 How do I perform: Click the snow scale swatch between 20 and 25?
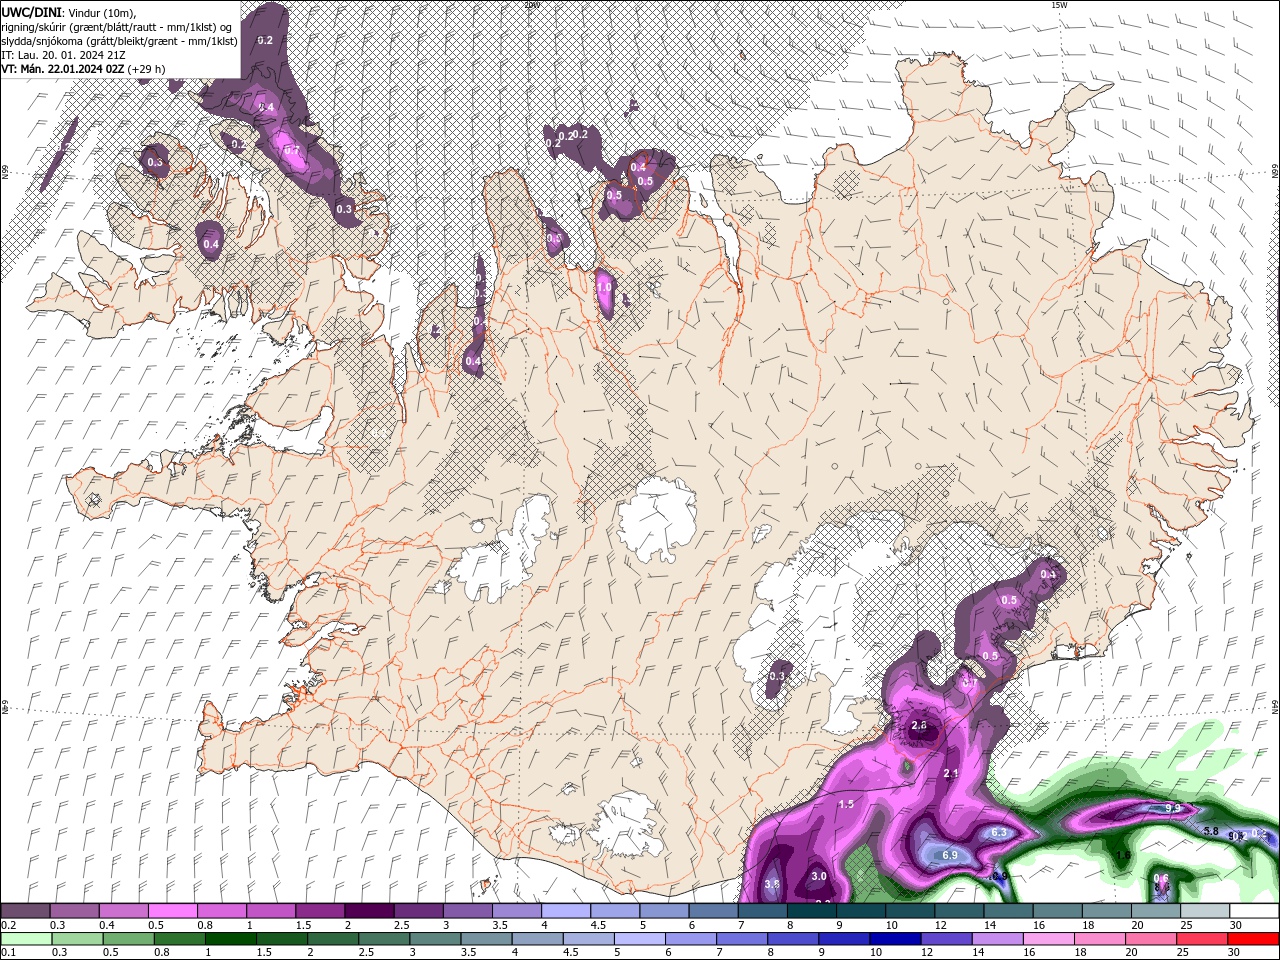pos(1156,911)
